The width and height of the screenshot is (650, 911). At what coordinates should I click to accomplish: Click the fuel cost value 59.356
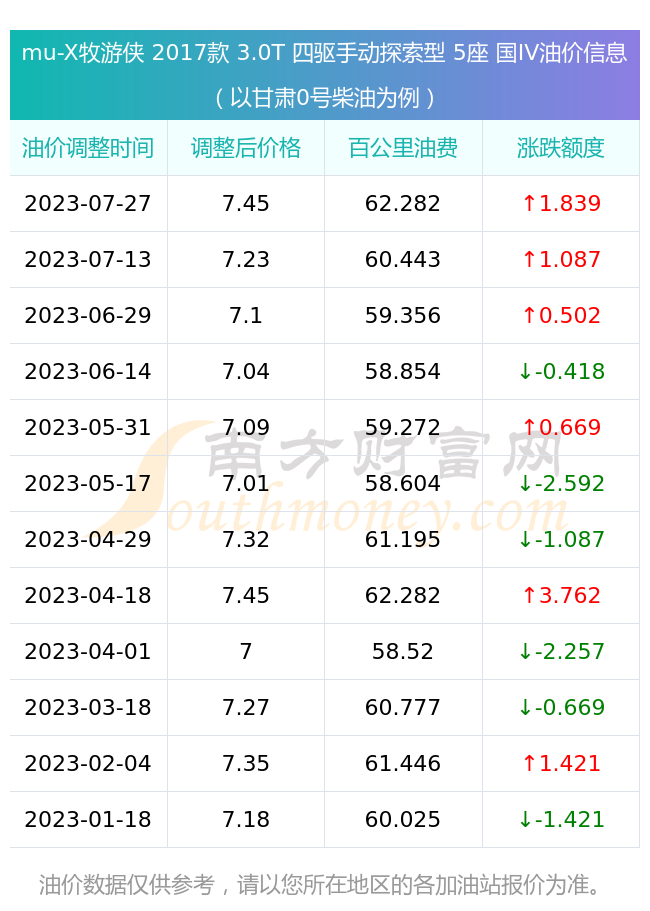403,315
